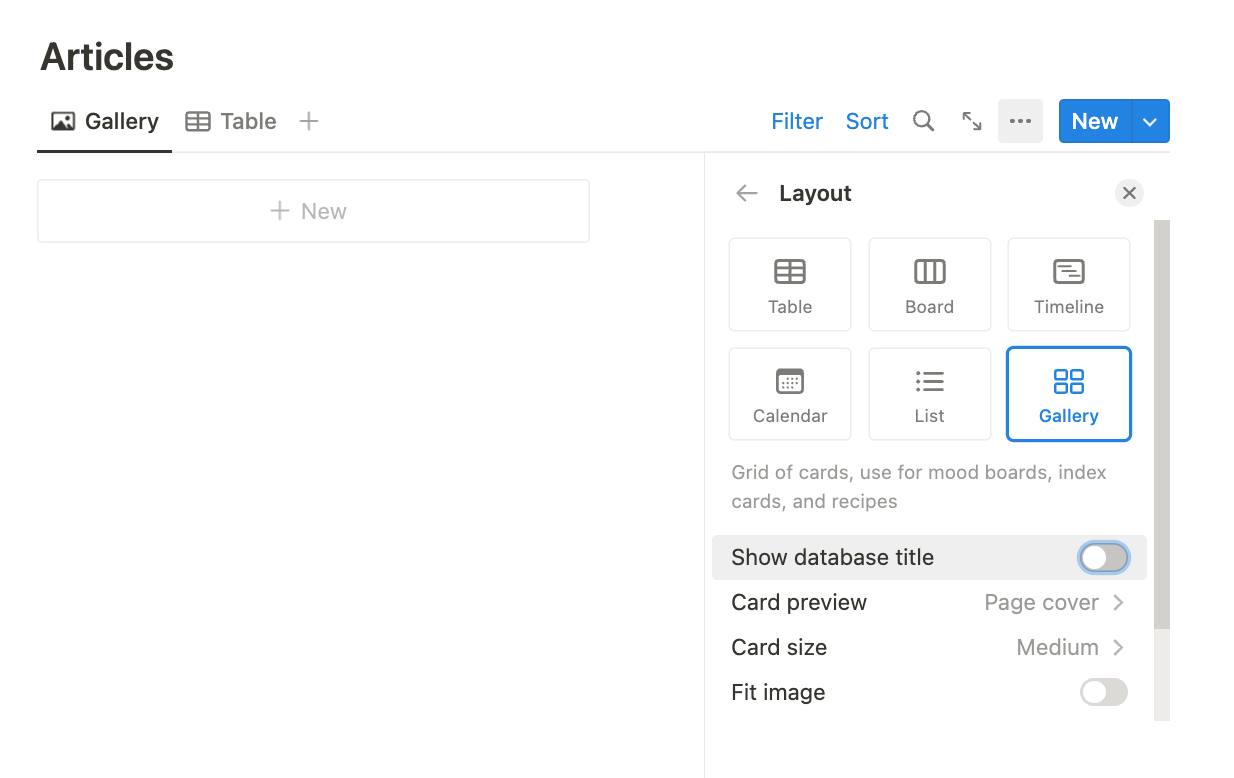The height and width of the screenshot is (778, 1234).
Task: Toggle Show database title switch
Action: (x=1104, y=558)
